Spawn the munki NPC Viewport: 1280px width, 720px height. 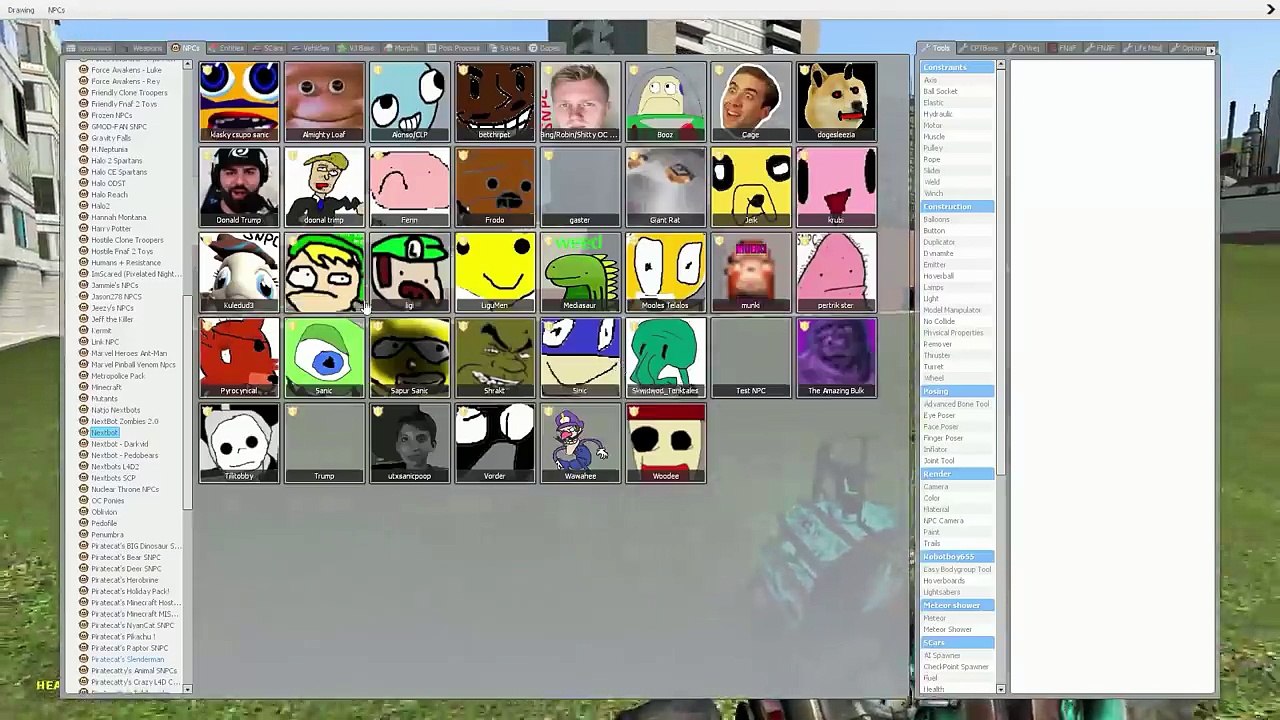click(751, 272)
